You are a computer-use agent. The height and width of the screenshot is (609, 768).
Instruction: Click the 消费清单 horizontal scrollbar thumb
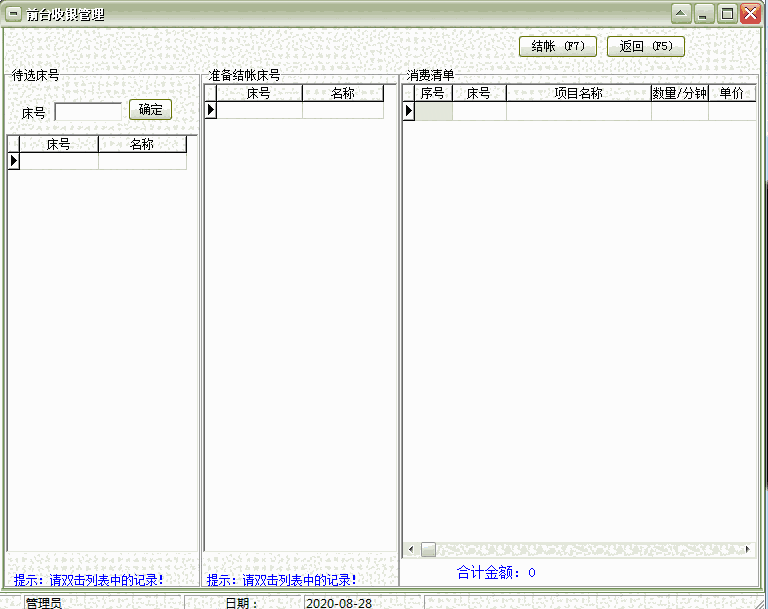[428, 549]
